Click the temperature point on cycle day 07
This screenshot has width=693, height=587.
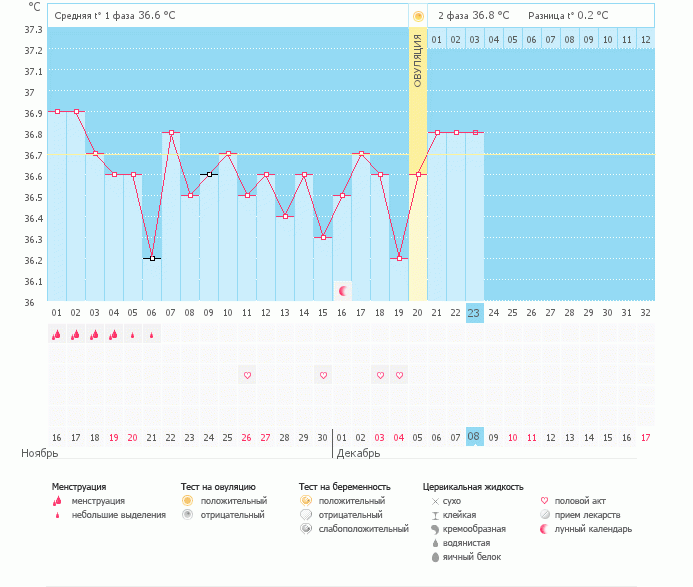[x=171, y=132]
